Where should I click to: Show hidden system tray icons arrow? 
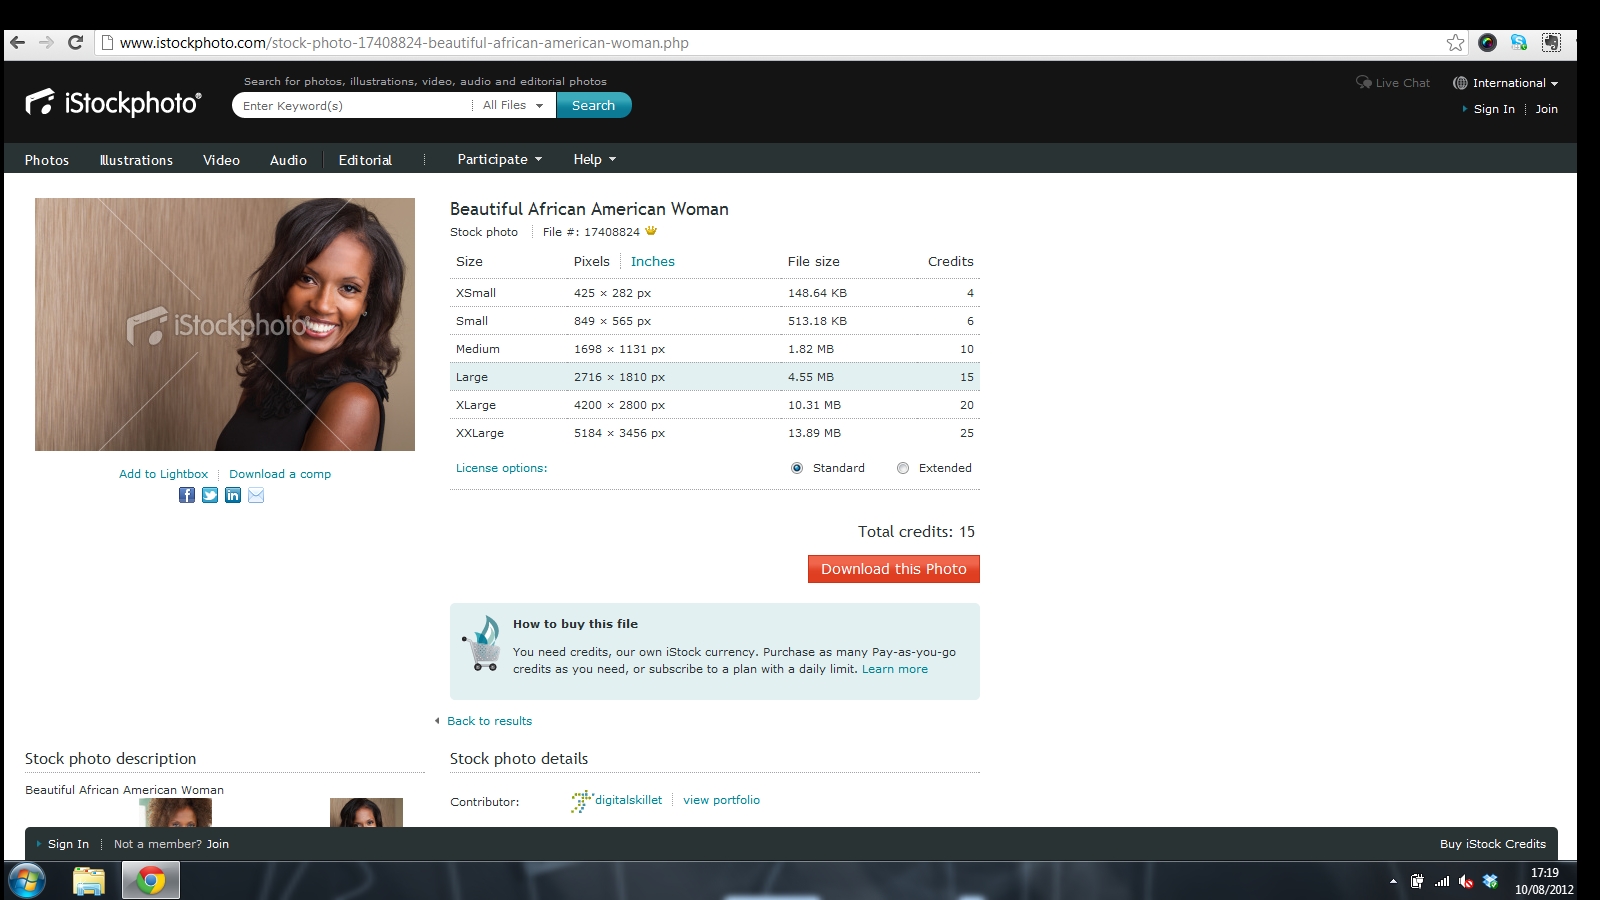1393,881
